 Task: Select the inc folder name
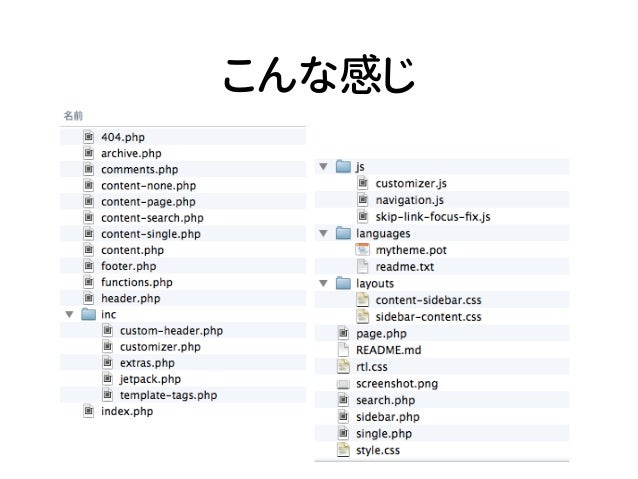(109, 315)
